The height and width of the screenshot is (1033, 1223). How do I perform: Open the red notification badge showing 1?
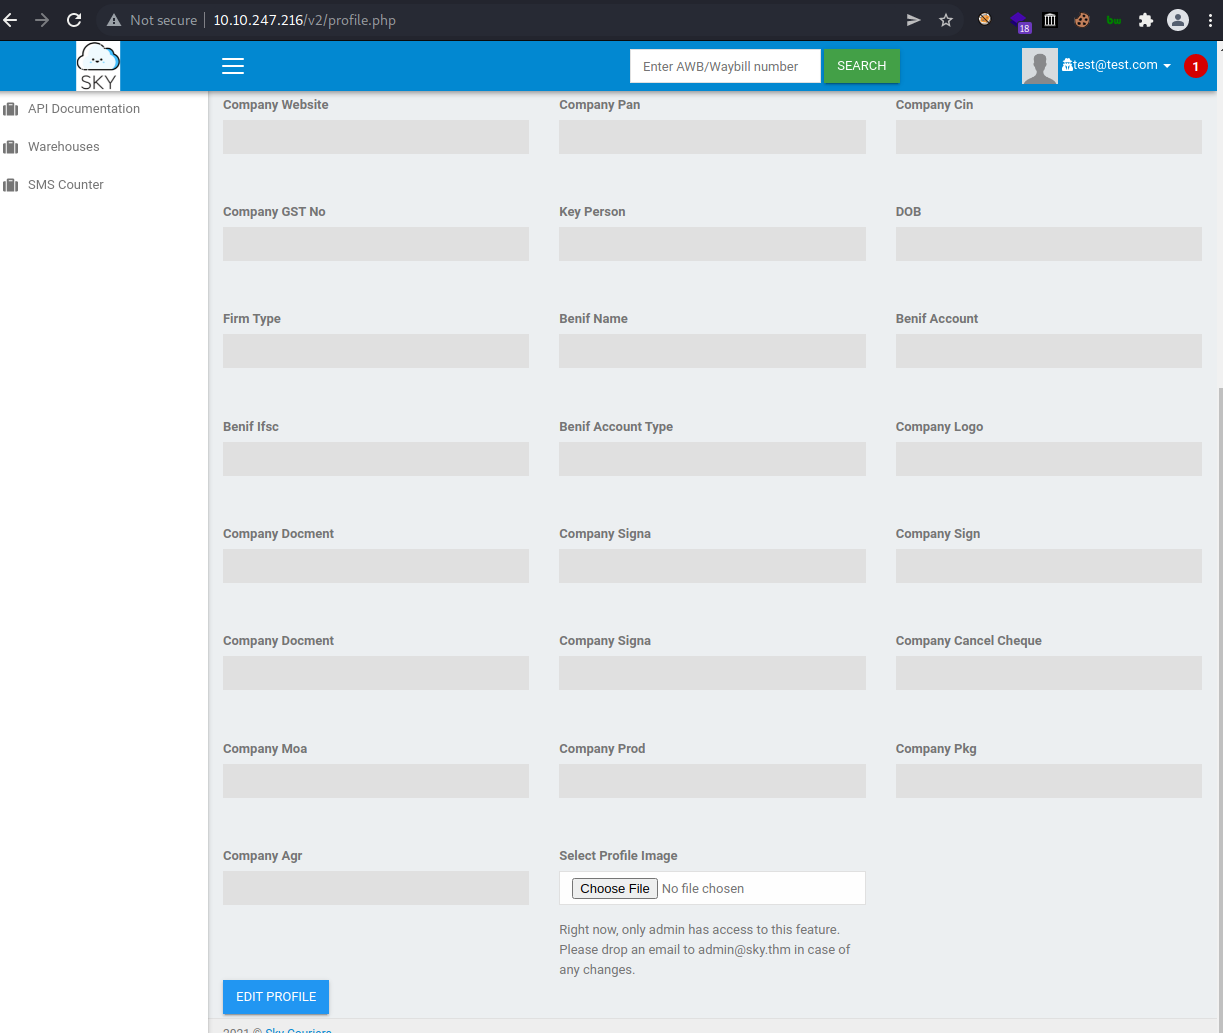click(x=1195, y=66)
